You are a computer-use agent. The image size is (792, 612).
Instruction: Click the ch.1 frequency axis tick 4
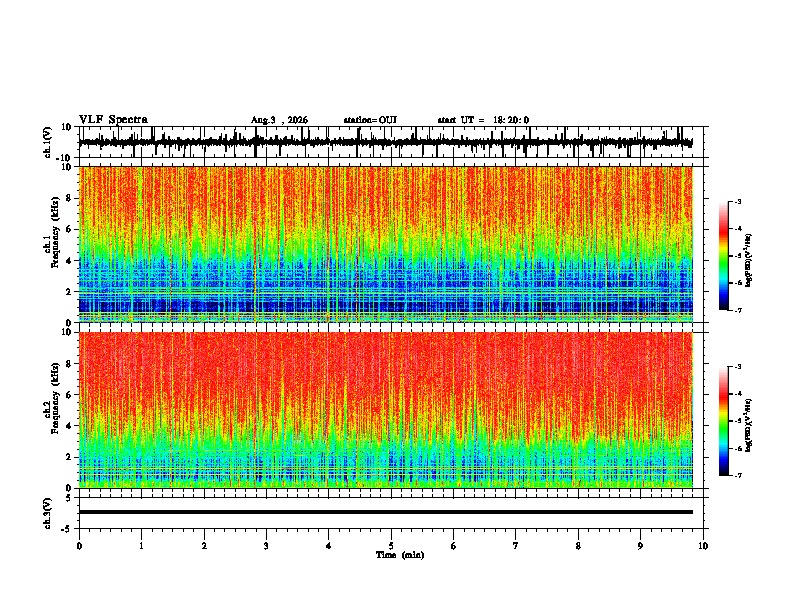point(69,261)
